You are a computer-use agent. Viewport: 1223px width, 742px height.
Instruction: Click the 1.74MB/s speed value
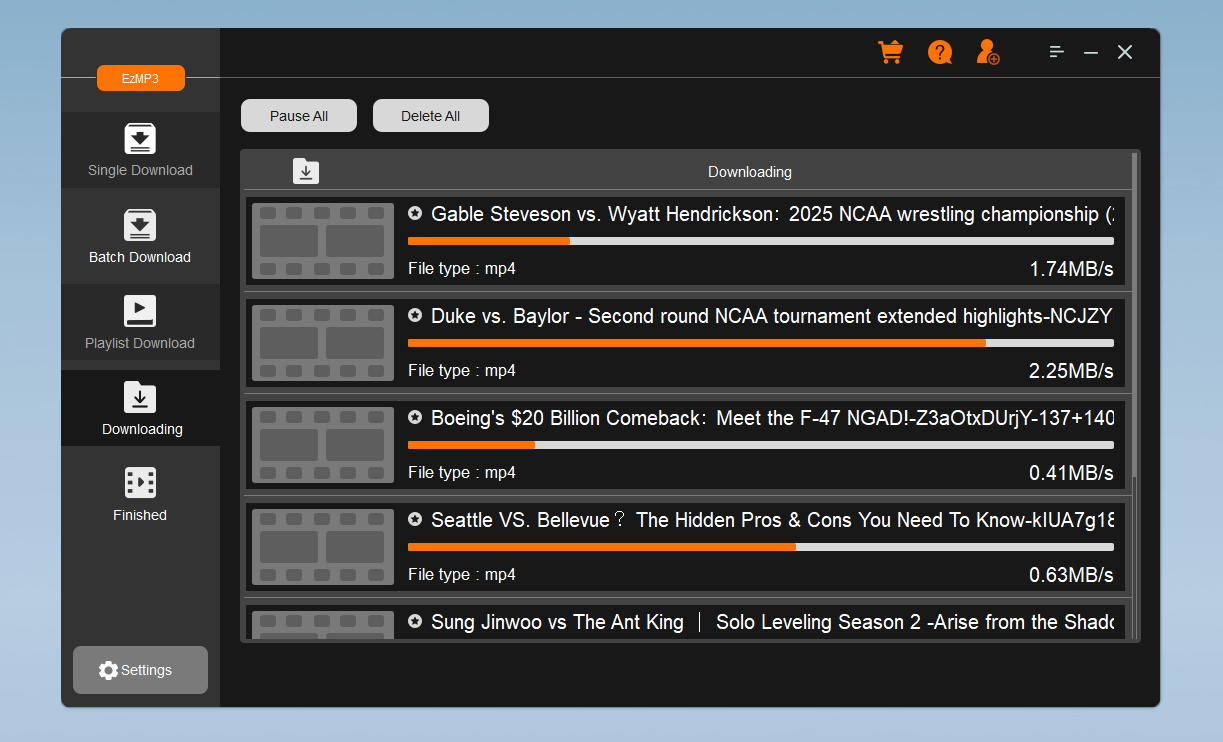1071,269
